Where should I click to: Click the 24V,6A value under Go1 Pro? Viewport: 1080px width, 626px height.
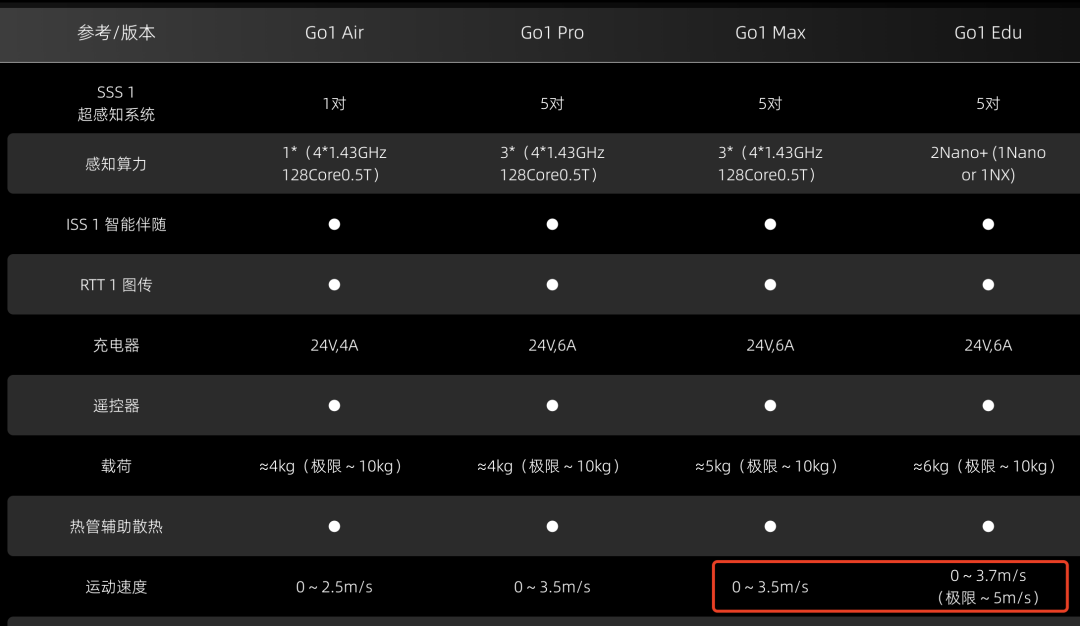552,345
